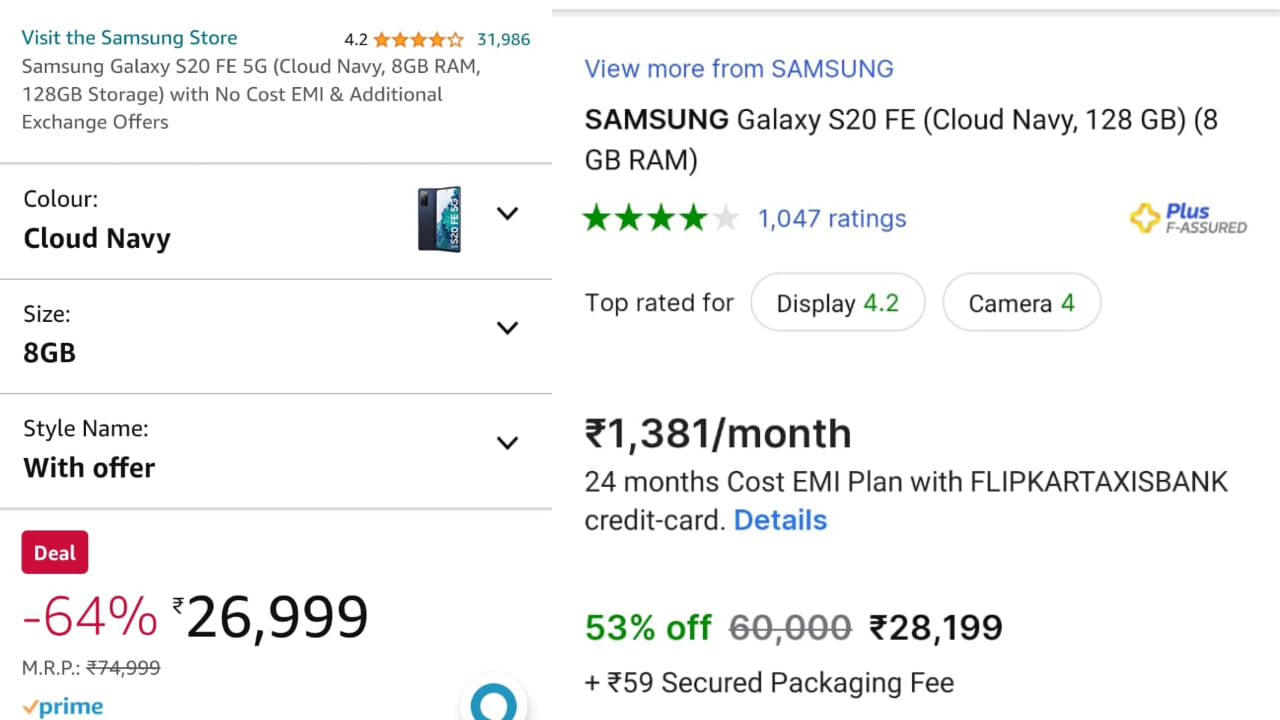
Task: Click the Flipkart green star rating
Action: (x=661, y=218)
